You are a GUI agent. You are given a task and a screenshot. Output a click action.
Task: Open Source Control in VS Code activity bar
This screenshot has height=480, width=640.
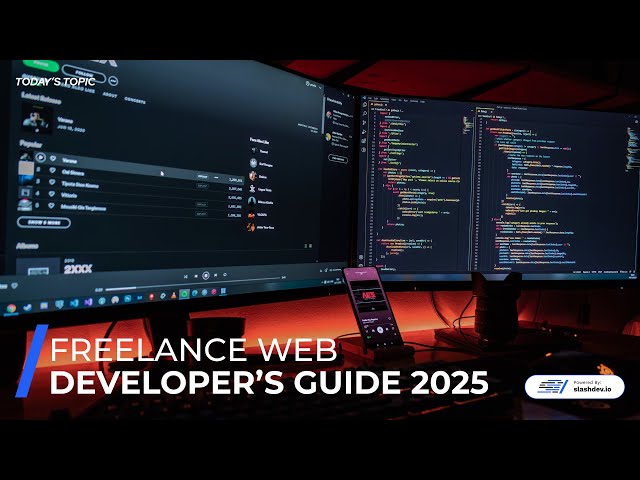click(x=364, y=123)
